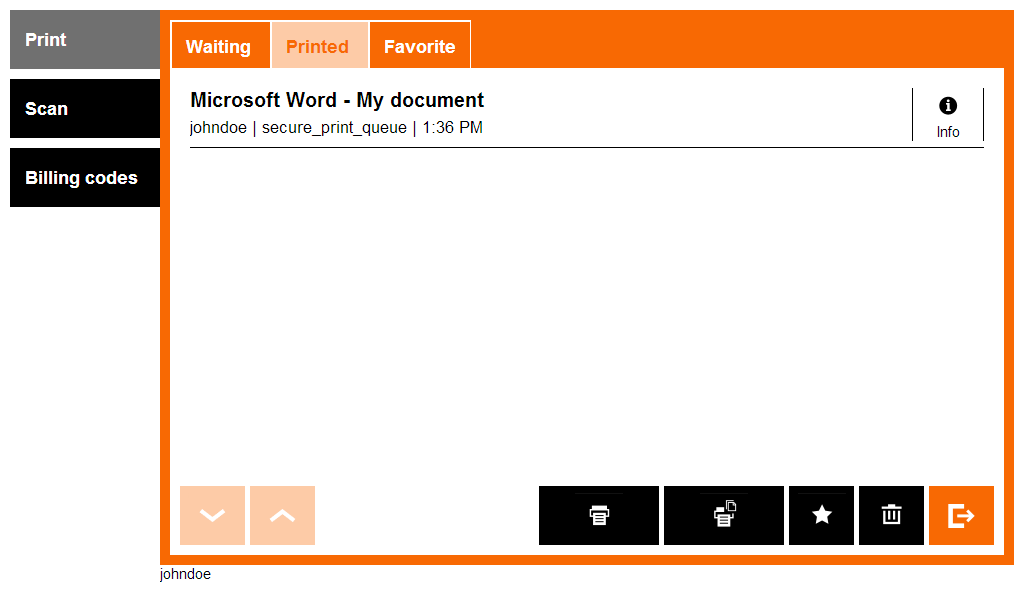Select the 'Microsoft Word - My document' job

[x=337, y=100]
